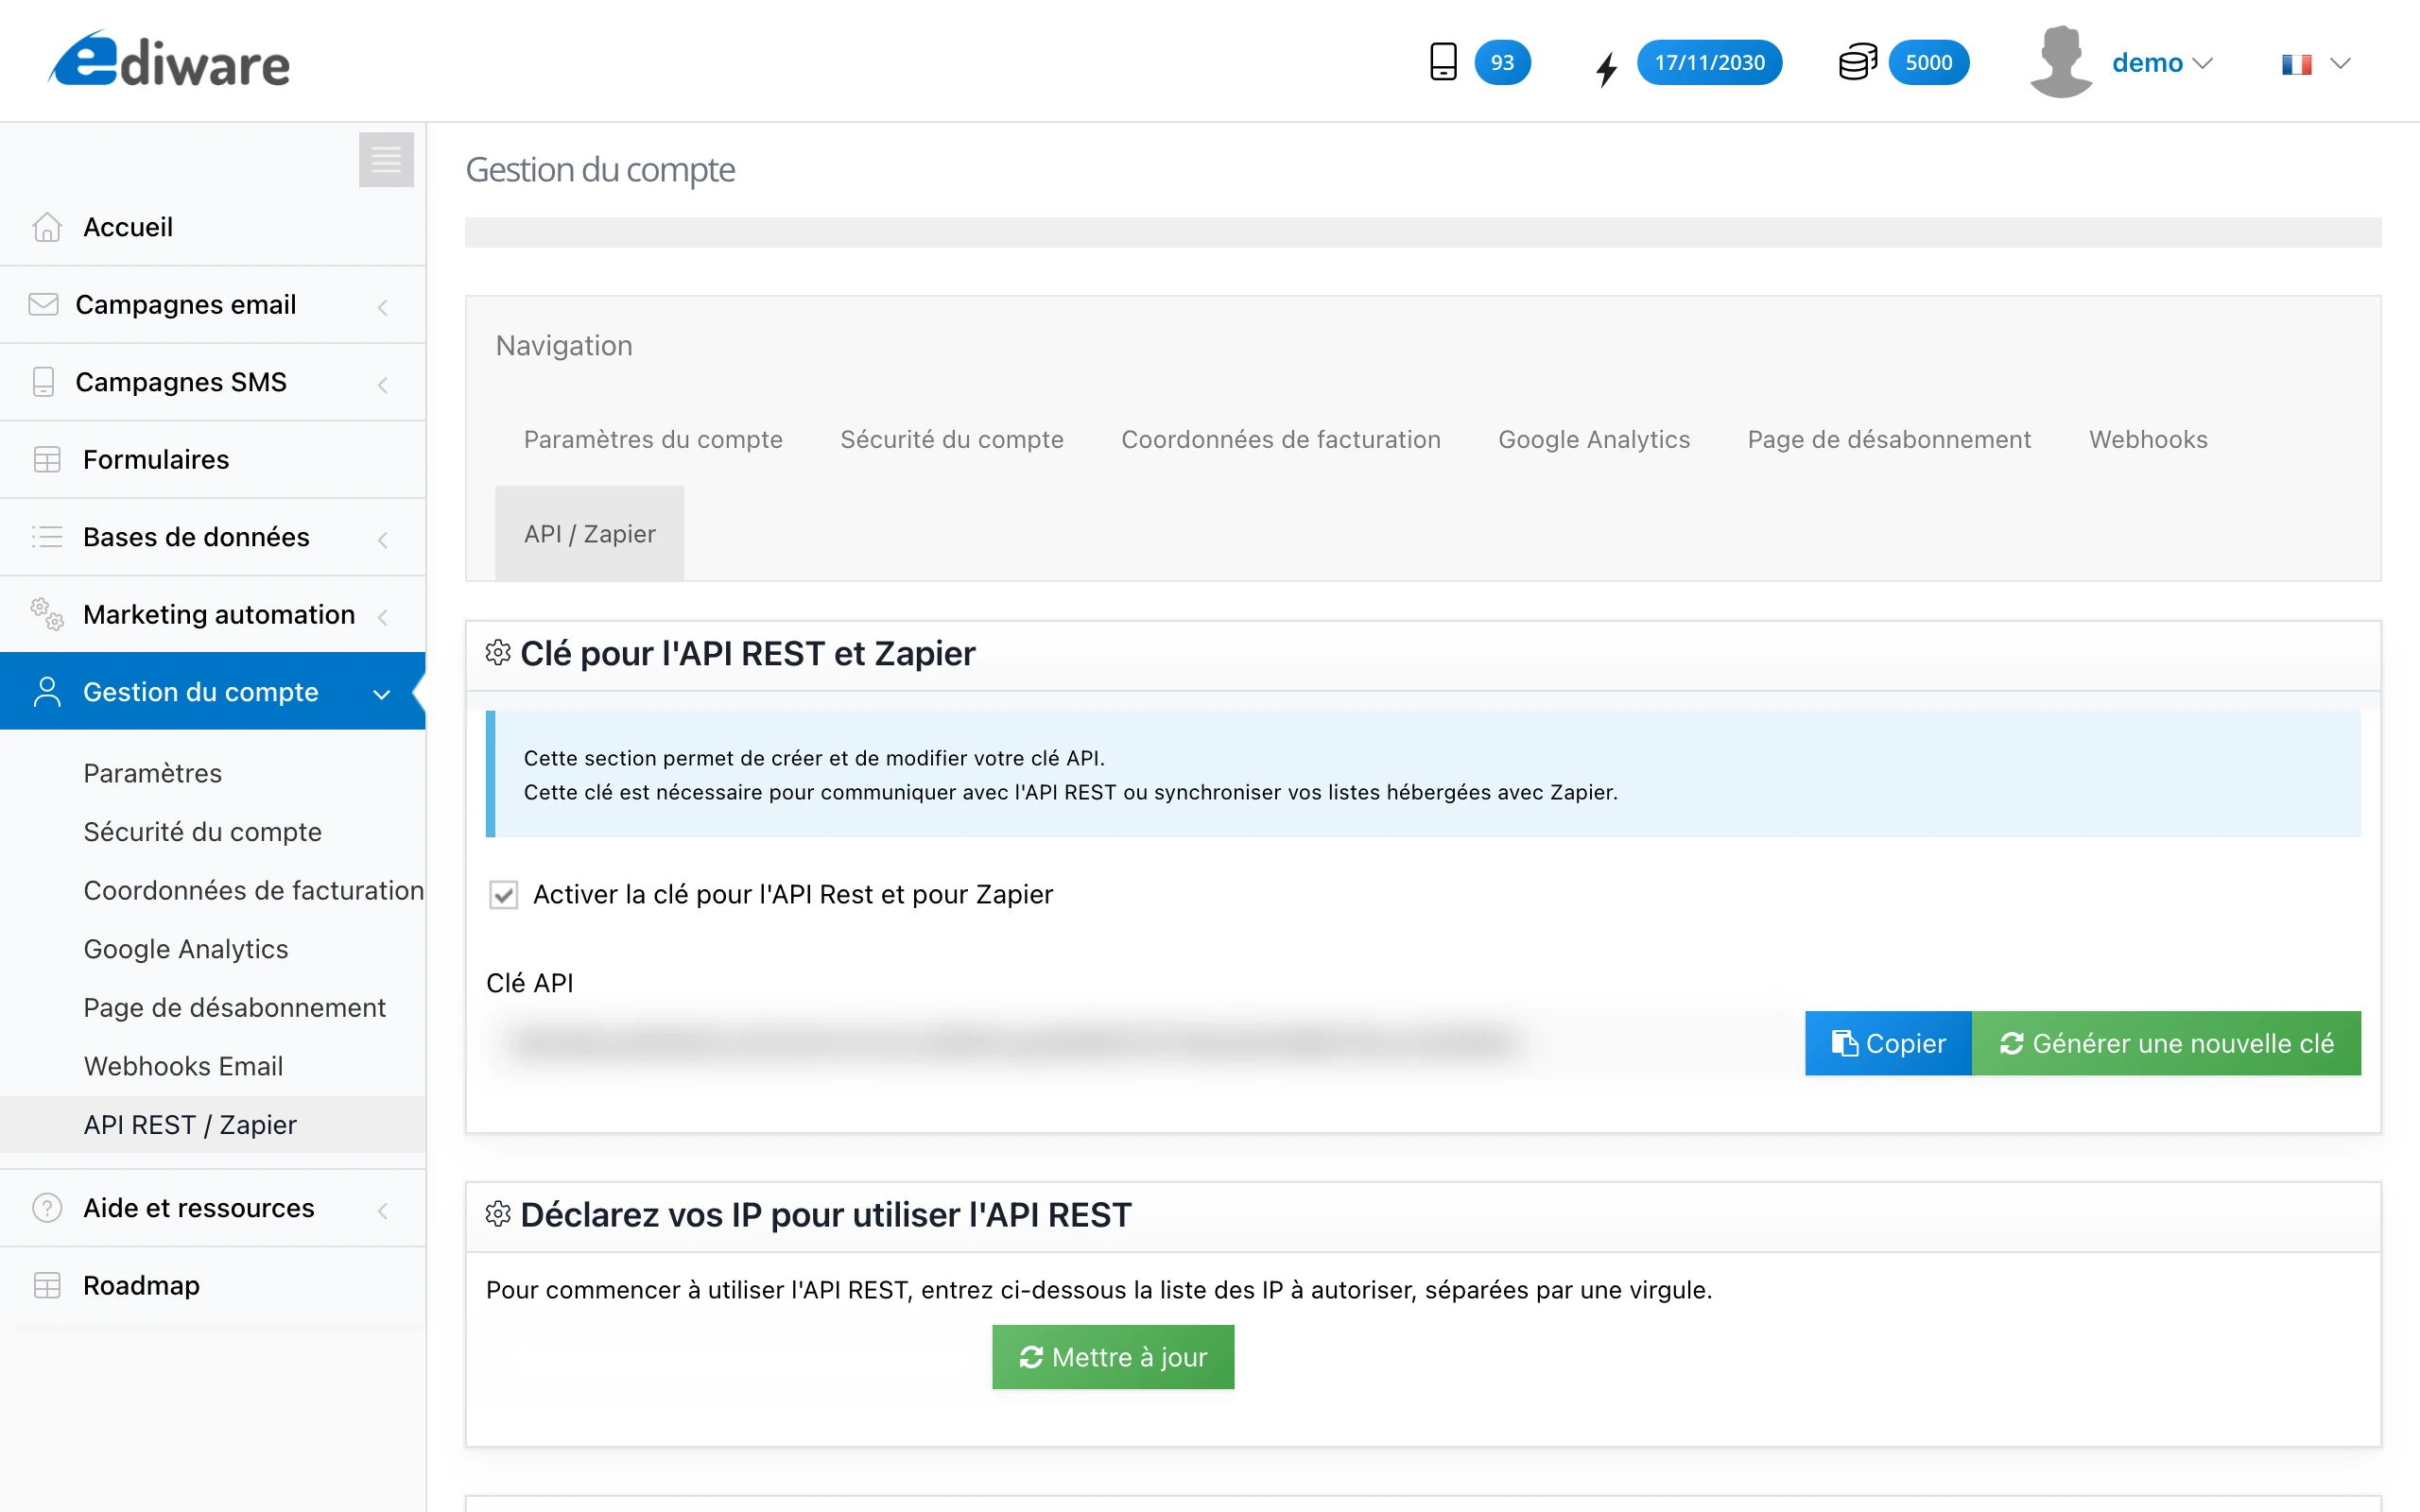Image resolution: width=2420 pixels, height=1512 pixels.
Task: Open Sécurité du compte sidebar item
Action: click(x=202, y=832)
